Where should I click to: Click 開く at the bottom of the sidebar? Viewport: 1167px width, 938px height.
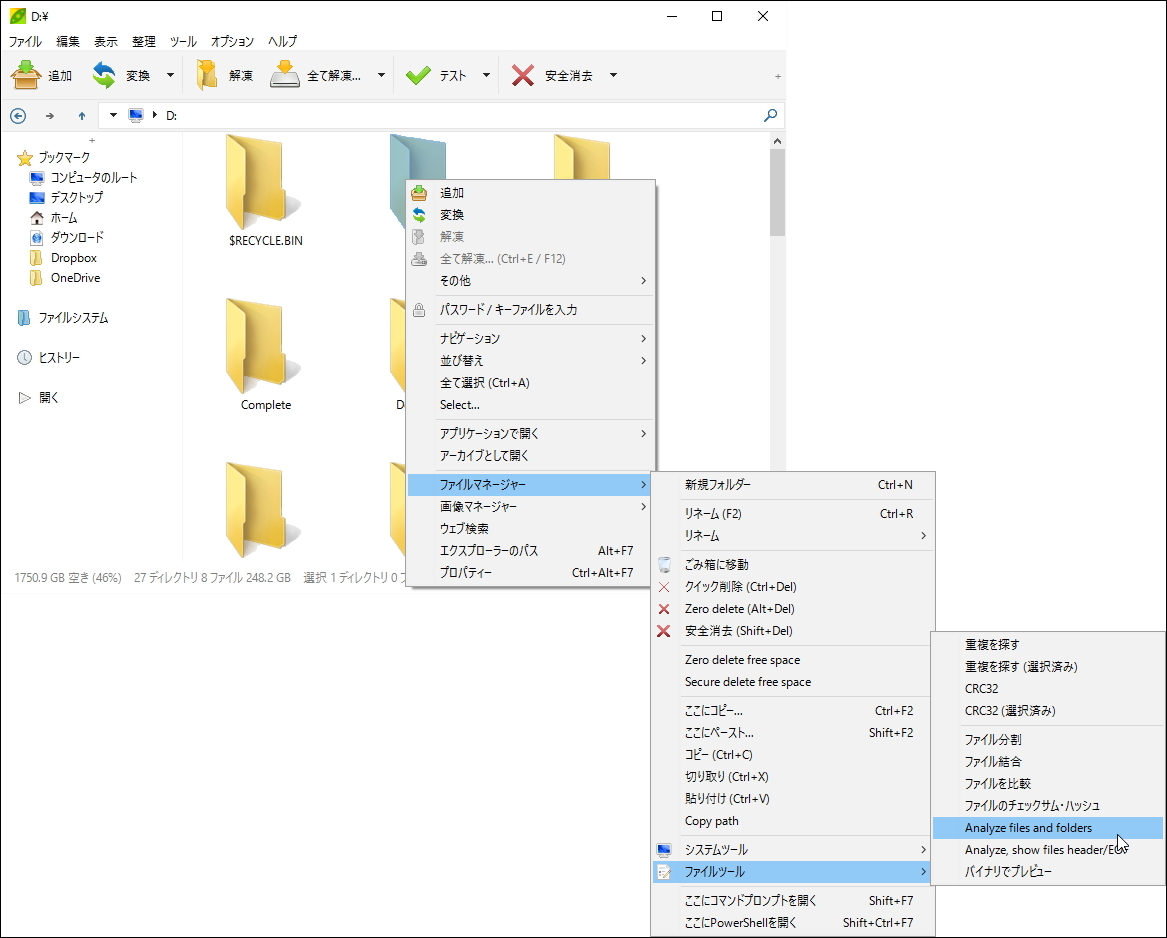click(47, 397)
